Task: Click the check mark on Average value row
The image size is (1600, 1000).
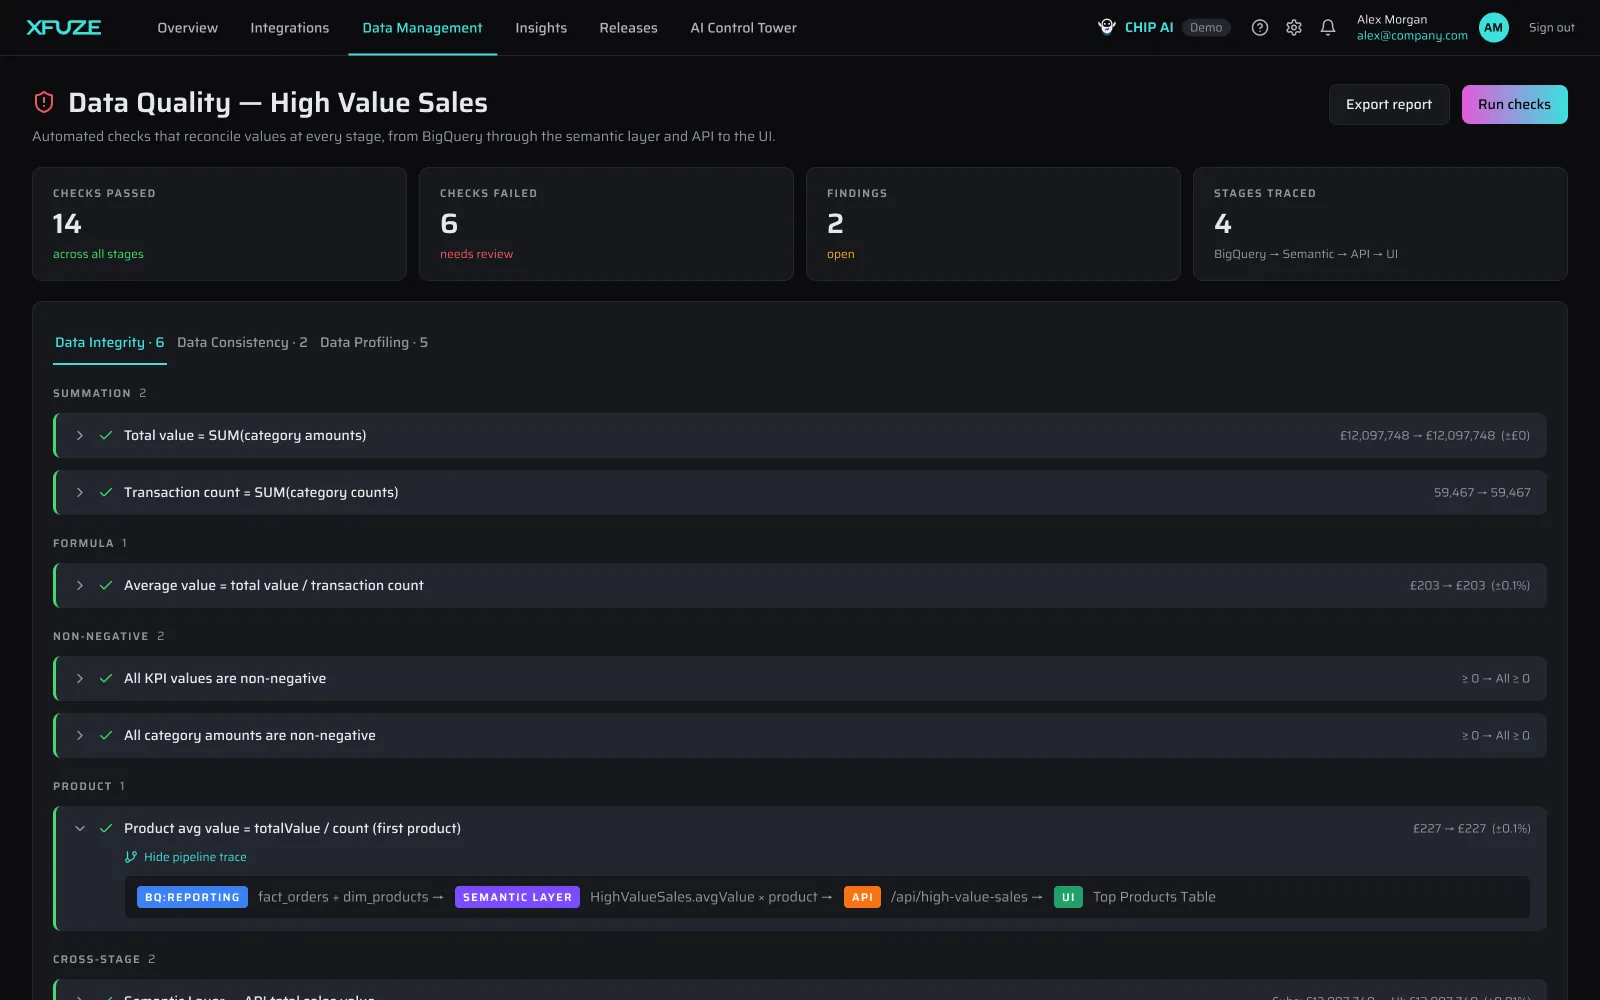Action: tap(106, 585)
